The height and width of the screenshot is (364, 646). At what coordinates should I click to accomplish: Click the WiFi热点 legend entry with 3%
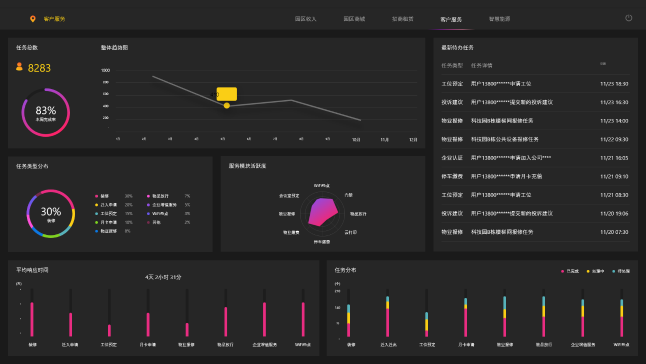[168, 214]
